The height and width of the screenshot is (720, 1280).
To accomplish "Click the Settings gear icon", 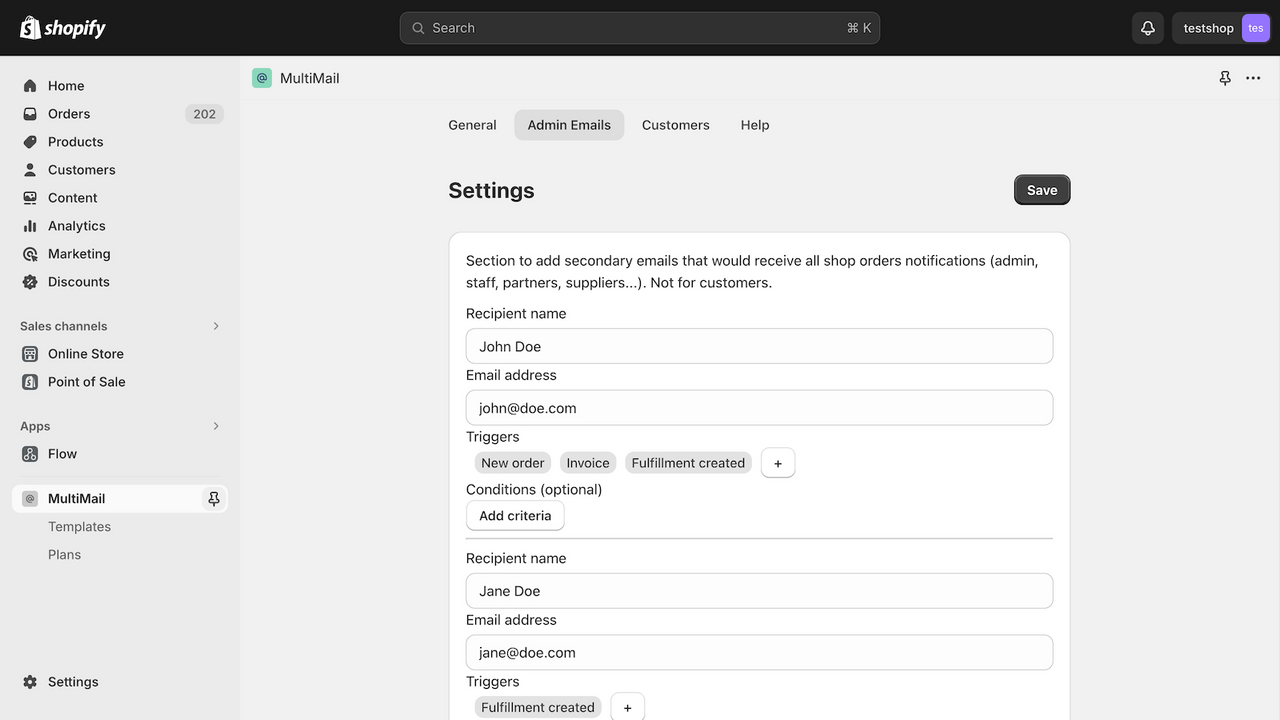I will point(30,682).
